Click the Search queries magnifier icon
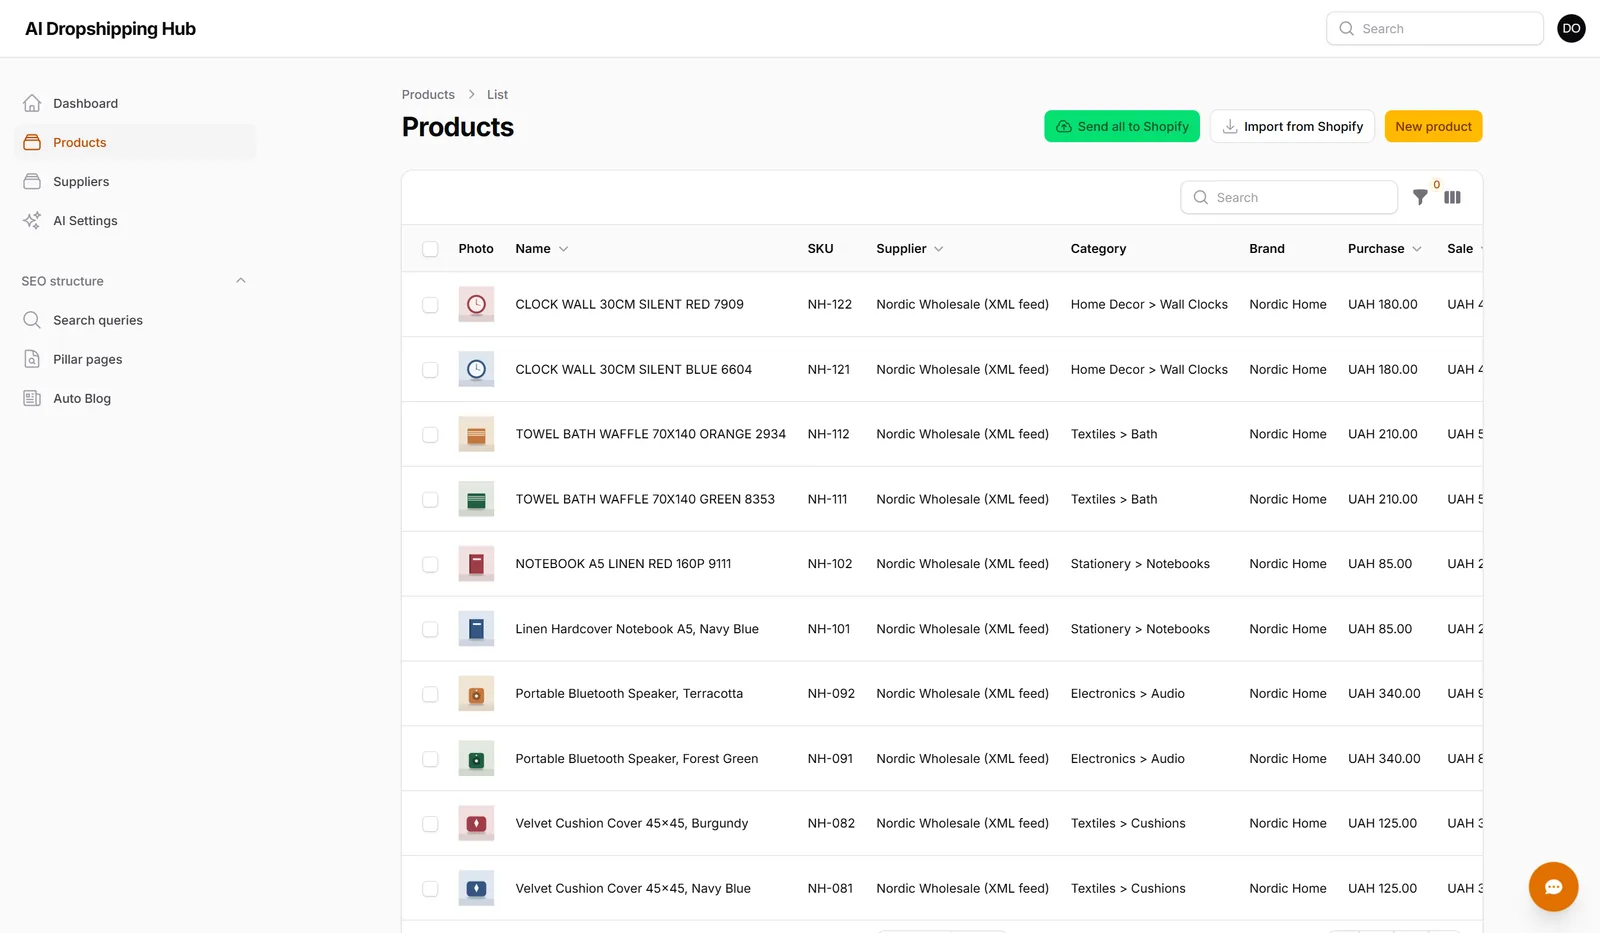This screenshot has width=1600, height=933. coord(32,320)
